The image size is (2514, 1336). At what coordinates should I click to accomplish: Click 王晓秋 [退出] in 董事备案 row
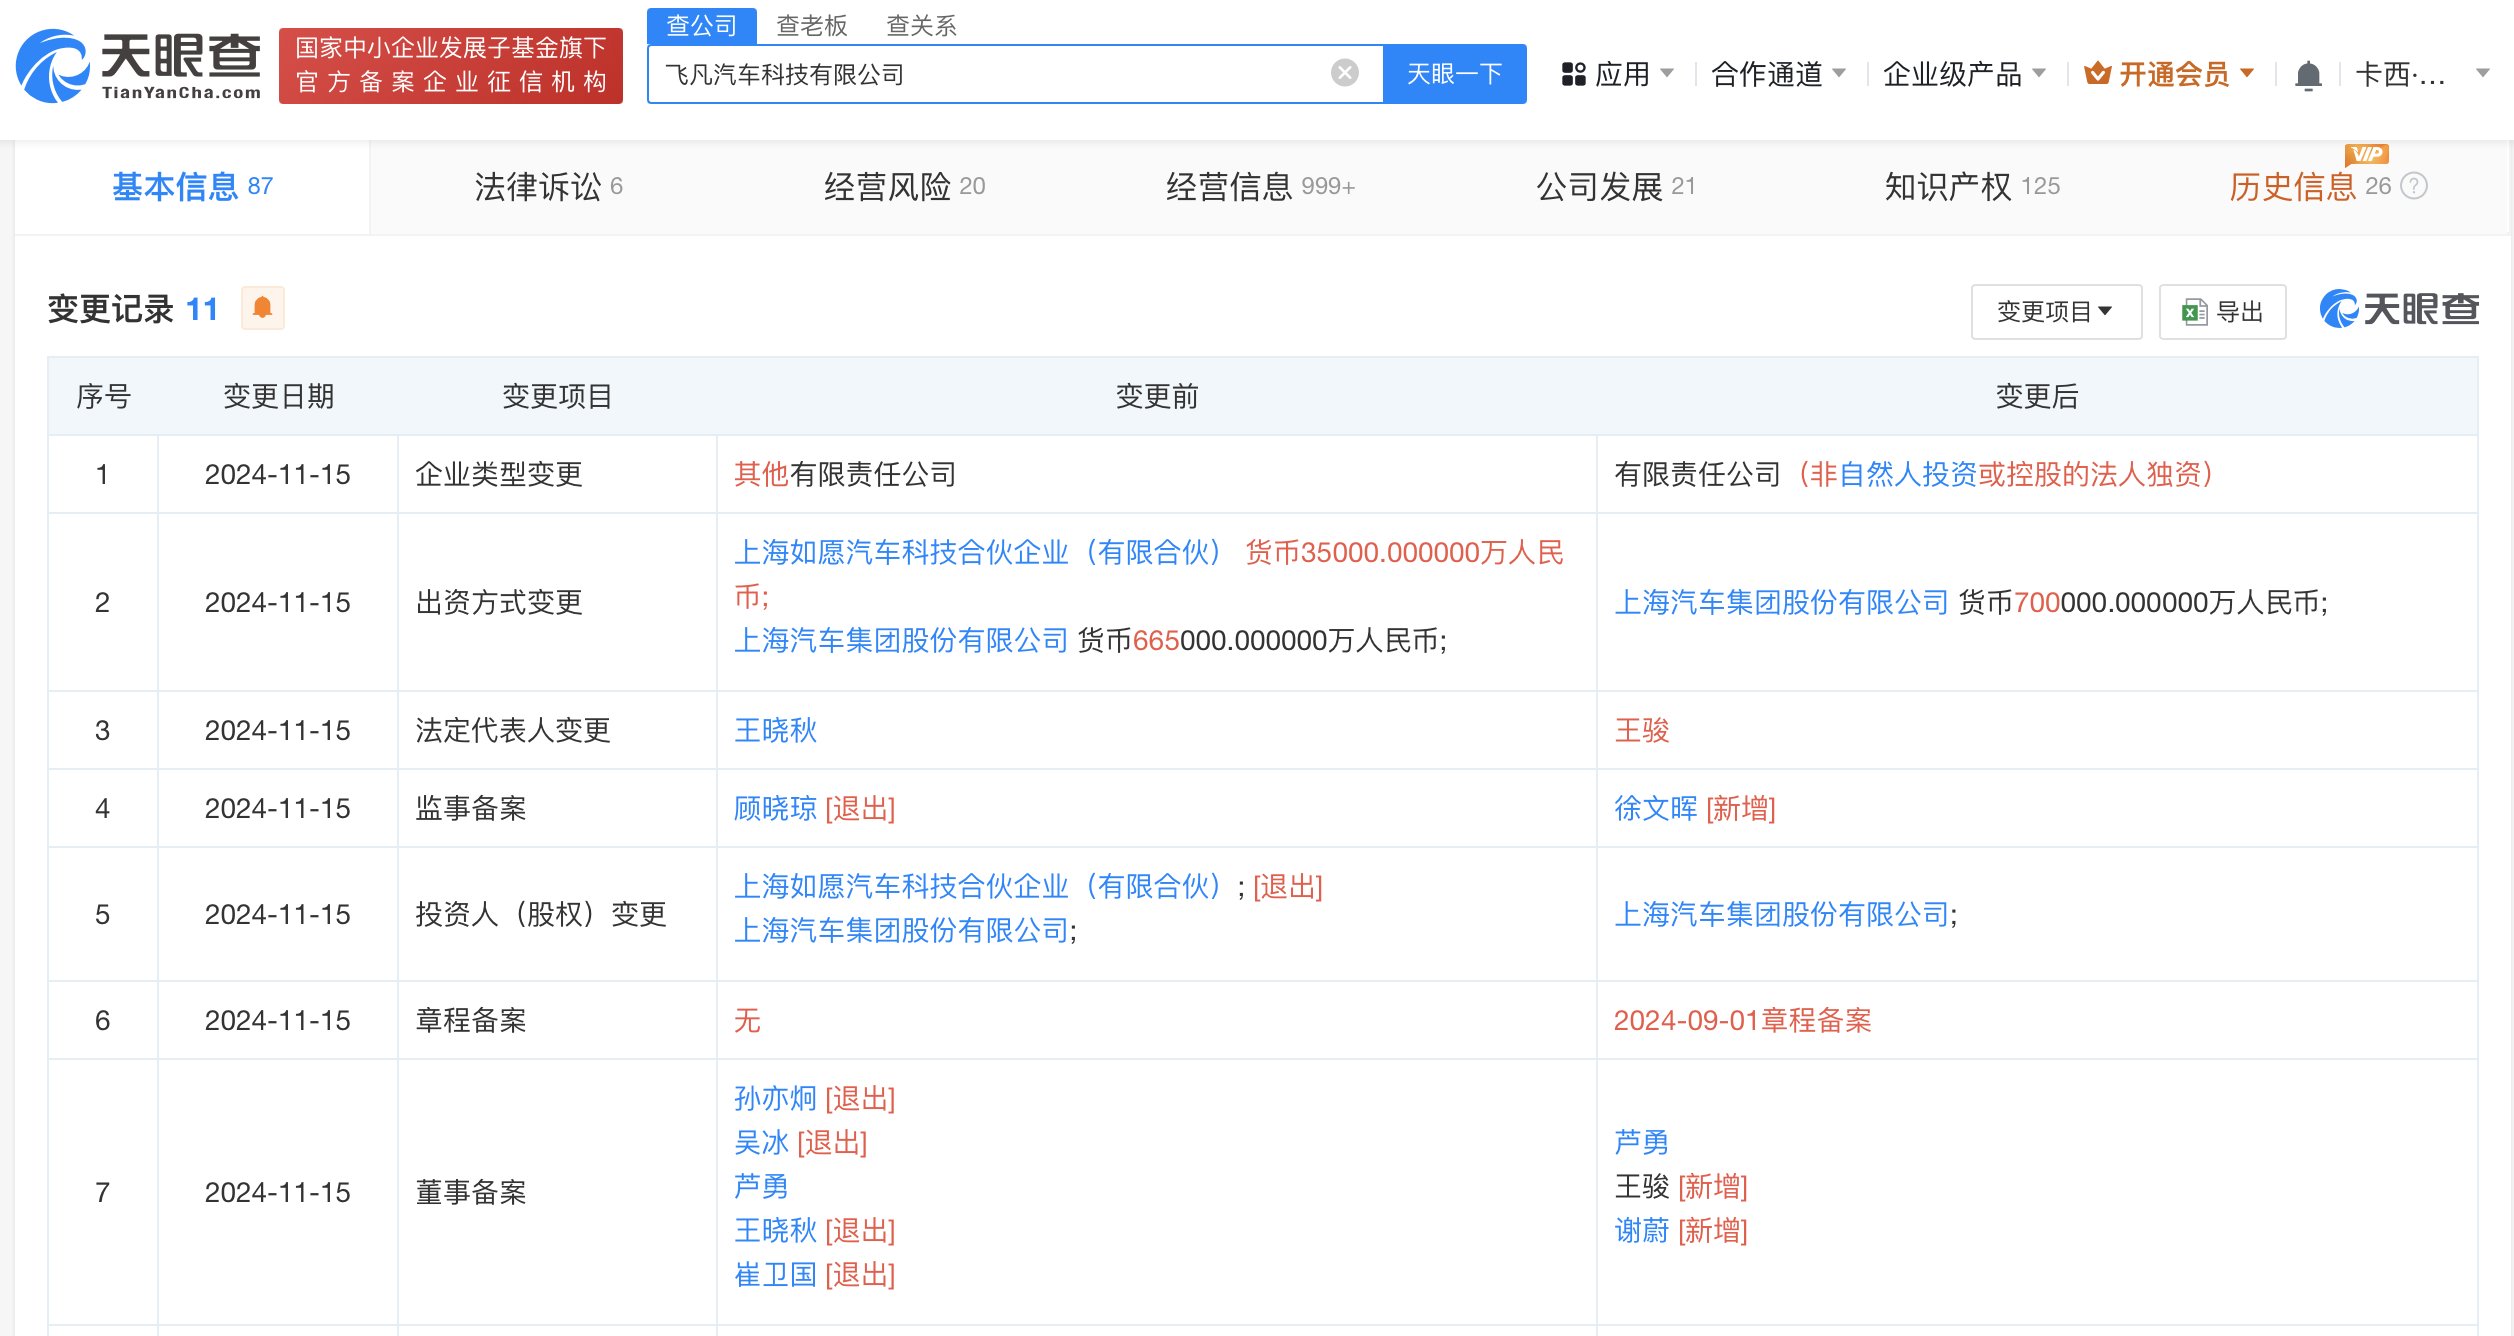[815, 1230]
